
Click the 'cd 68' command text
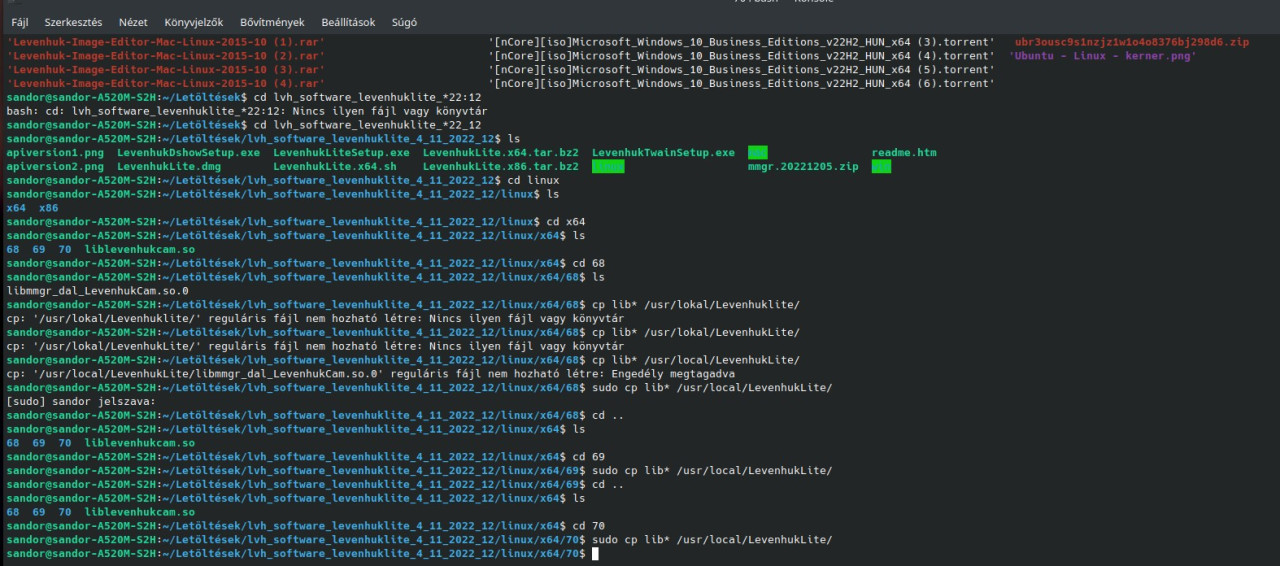589,263
